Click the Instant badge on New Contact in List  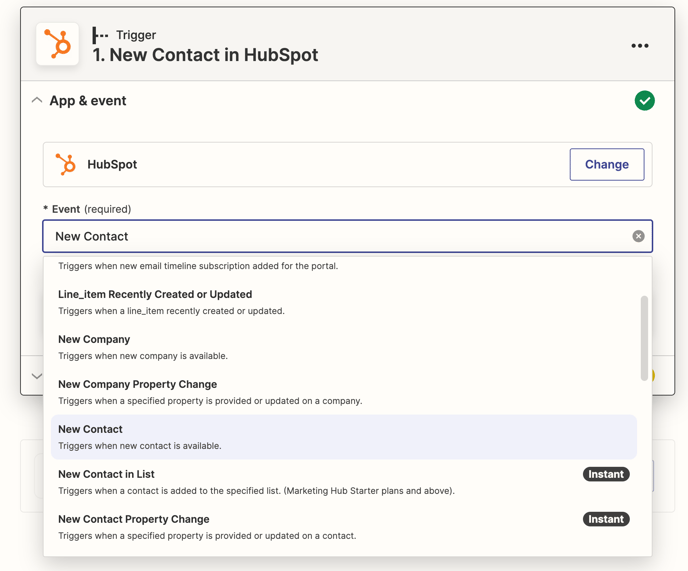(606, 474)
